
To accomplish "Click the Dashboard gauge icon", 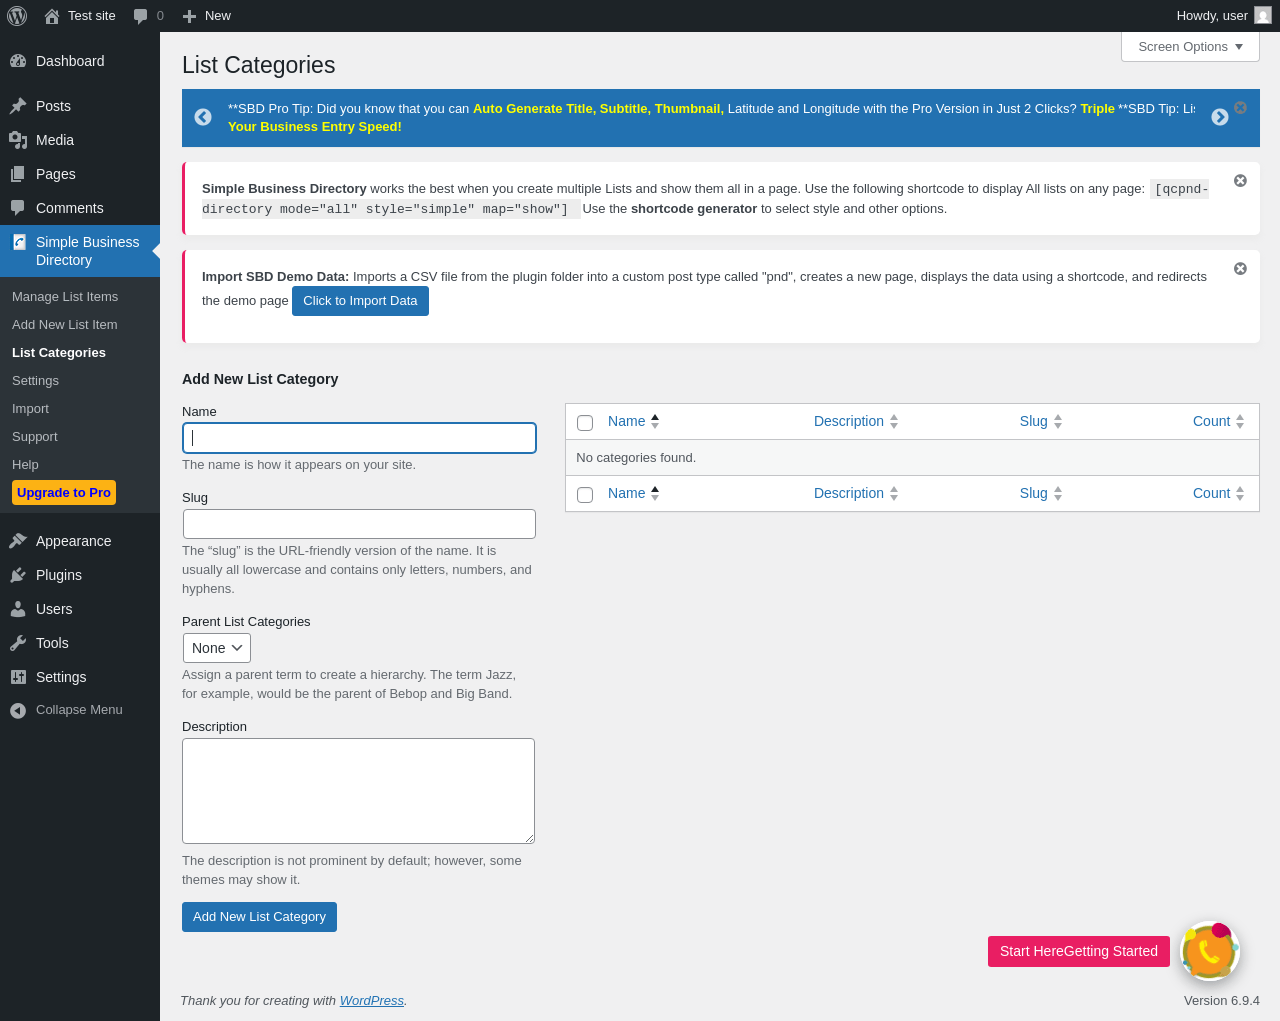I will (x=18, y=61).
